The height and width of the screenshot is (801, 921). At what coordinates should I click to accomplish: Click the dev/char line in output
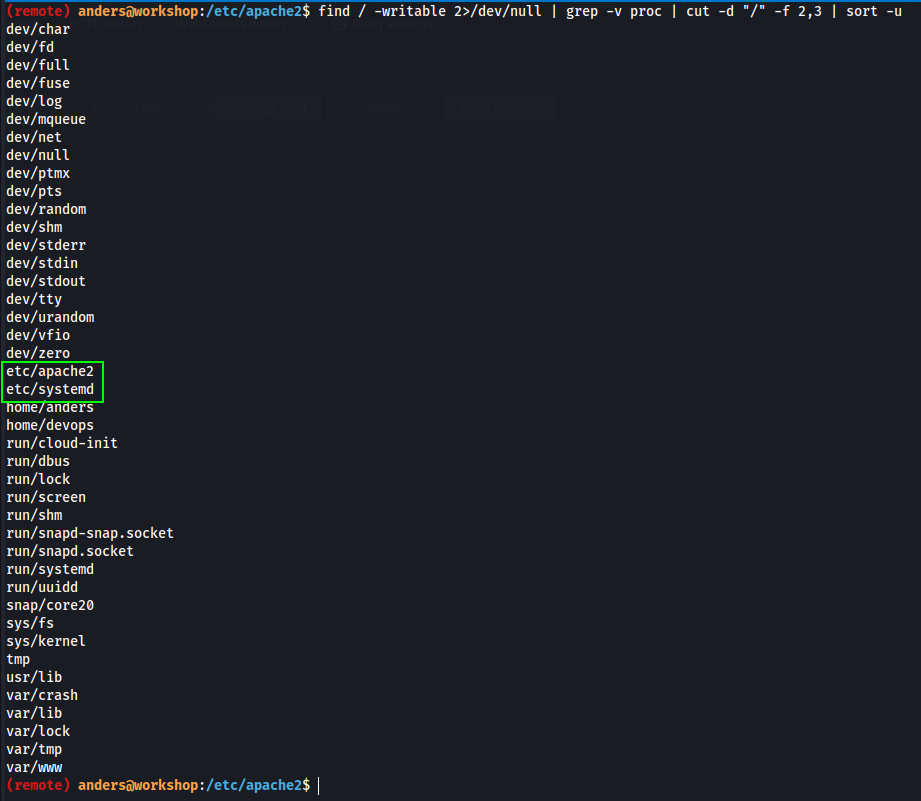(x=38, y=29)
